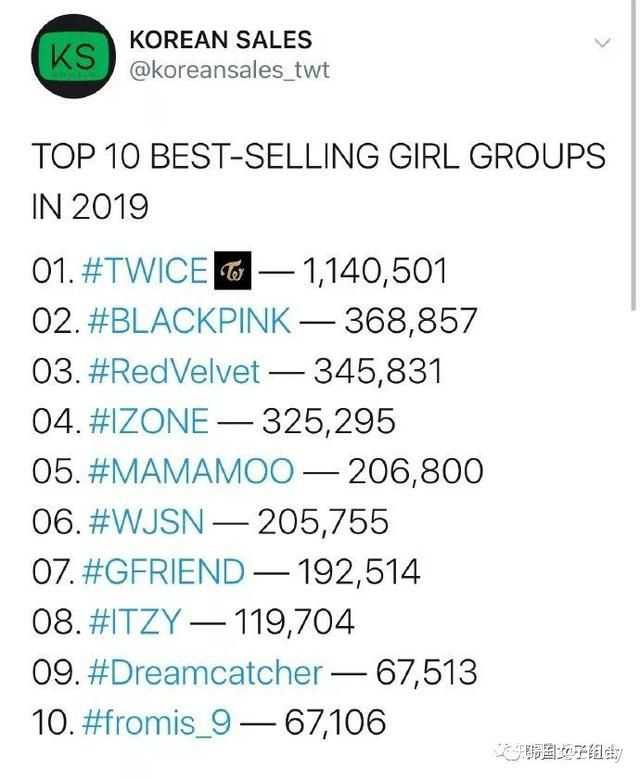The width and height of the screenshot is (640, 780).
Task: Open the #Dreamcatcher hashtag
Action: [205, 673]
